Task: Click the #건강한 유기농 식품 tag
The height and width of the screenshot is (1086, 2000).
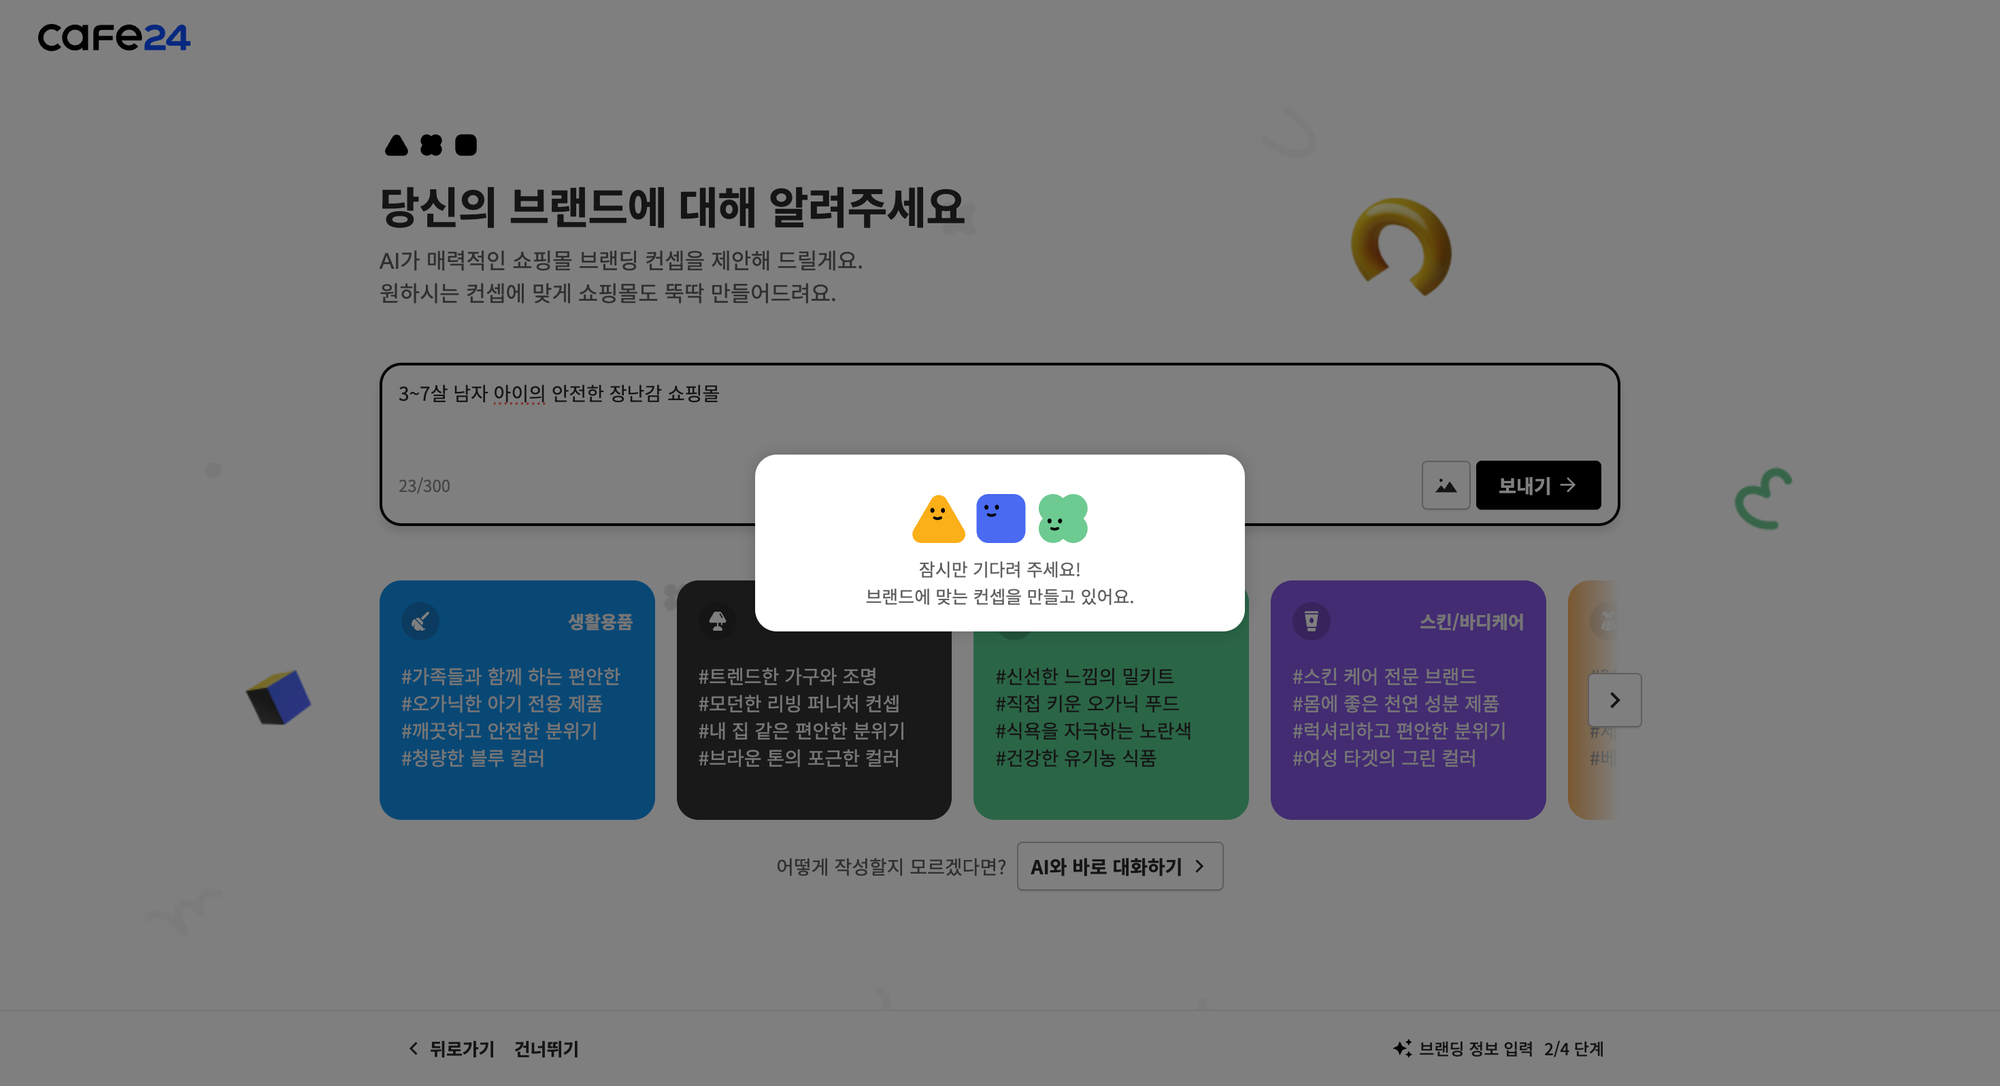Action: (1076, 758)
